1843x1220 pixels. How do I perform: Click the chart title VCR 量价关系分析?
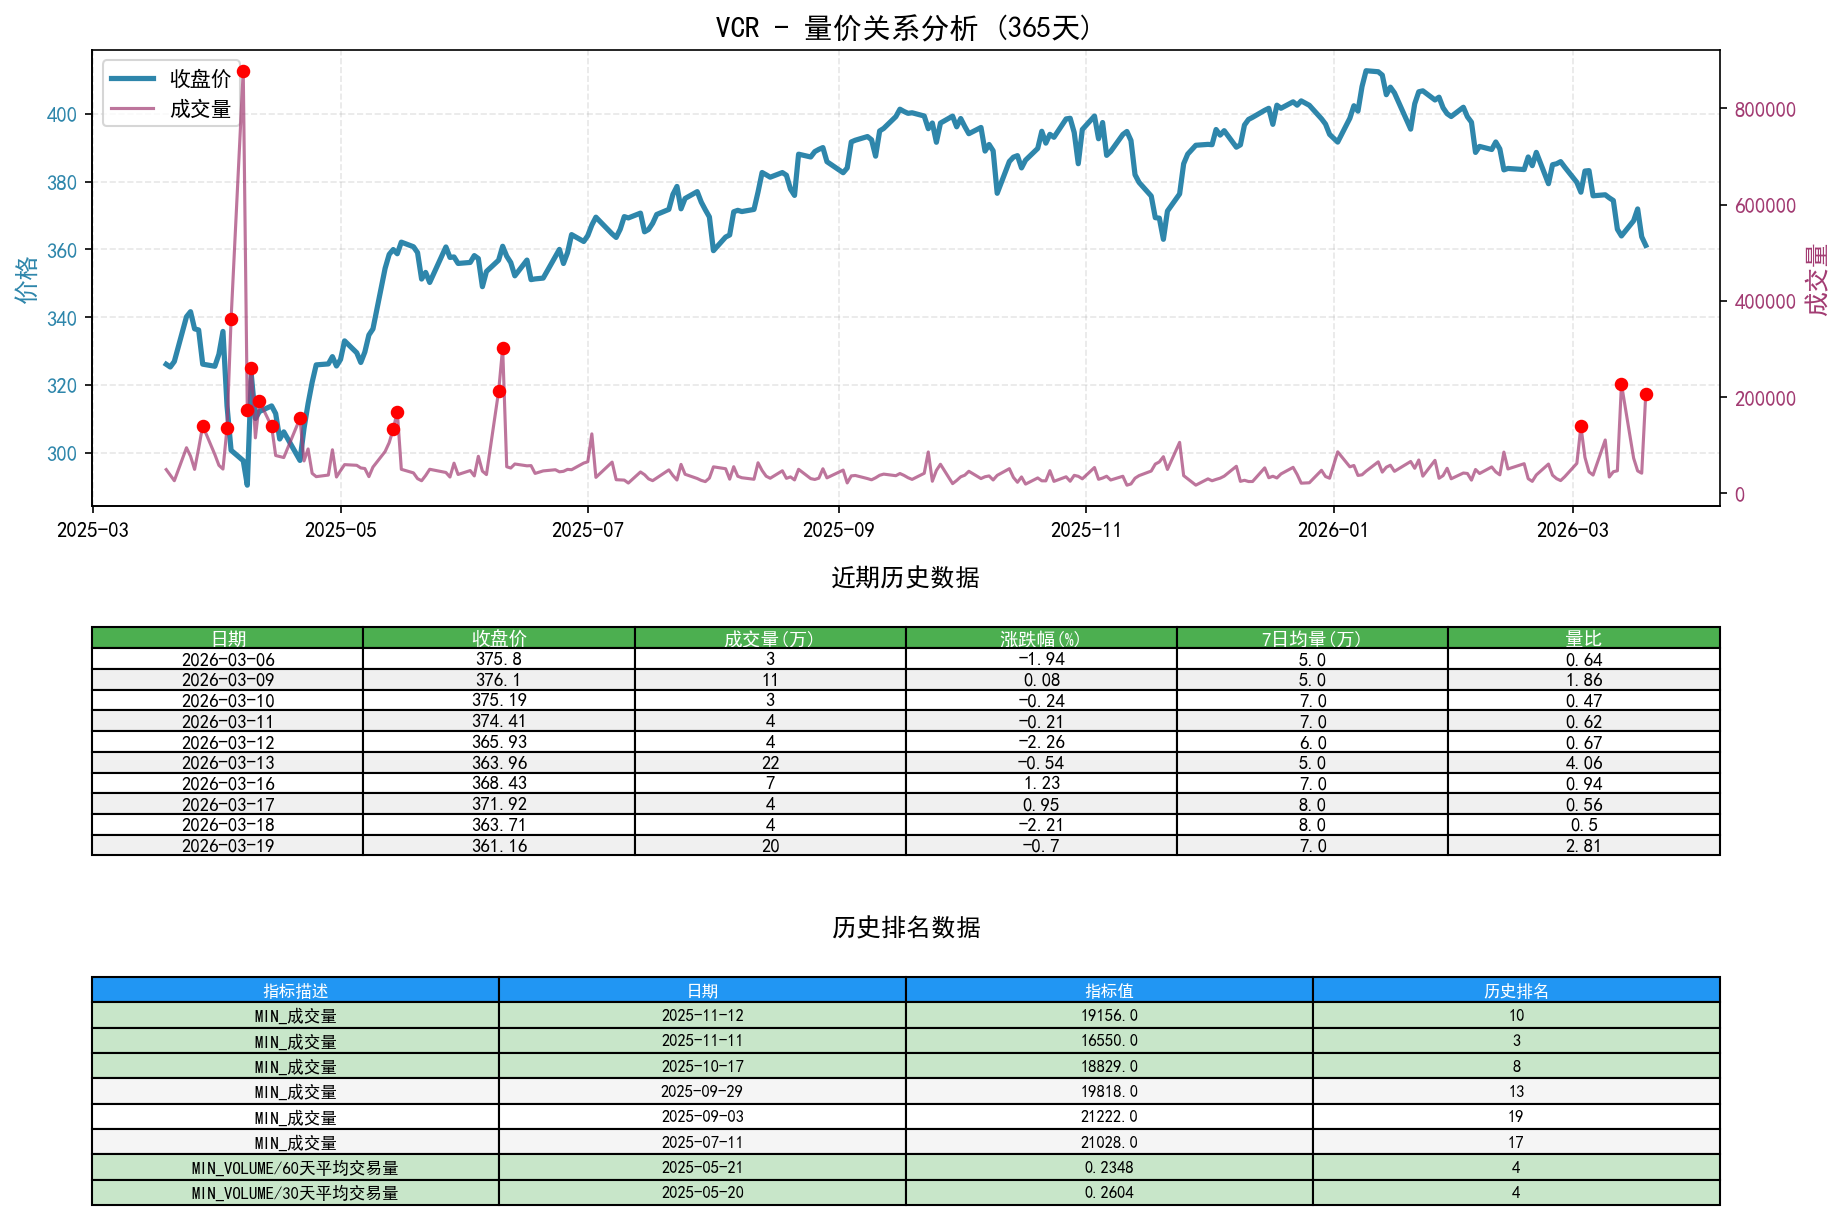pos(903,27)
